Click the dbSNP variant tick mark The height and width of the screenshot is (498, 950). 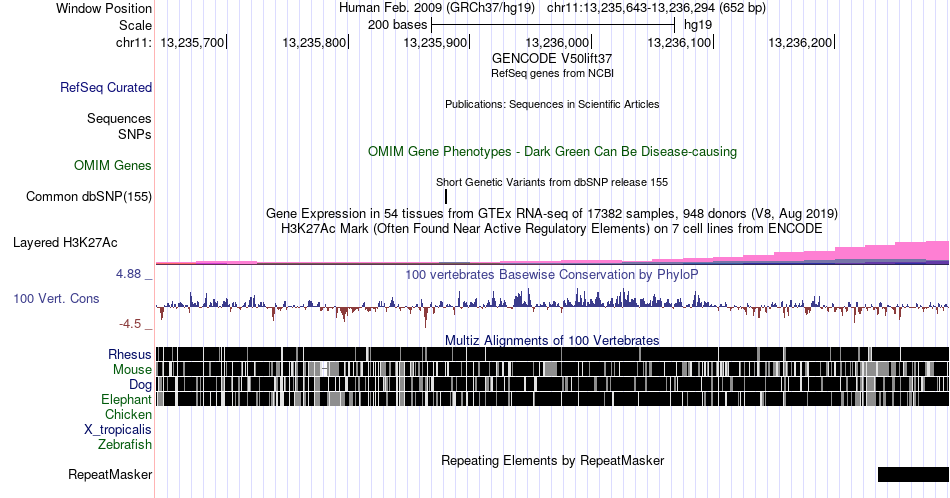click(x=446, y=196)
